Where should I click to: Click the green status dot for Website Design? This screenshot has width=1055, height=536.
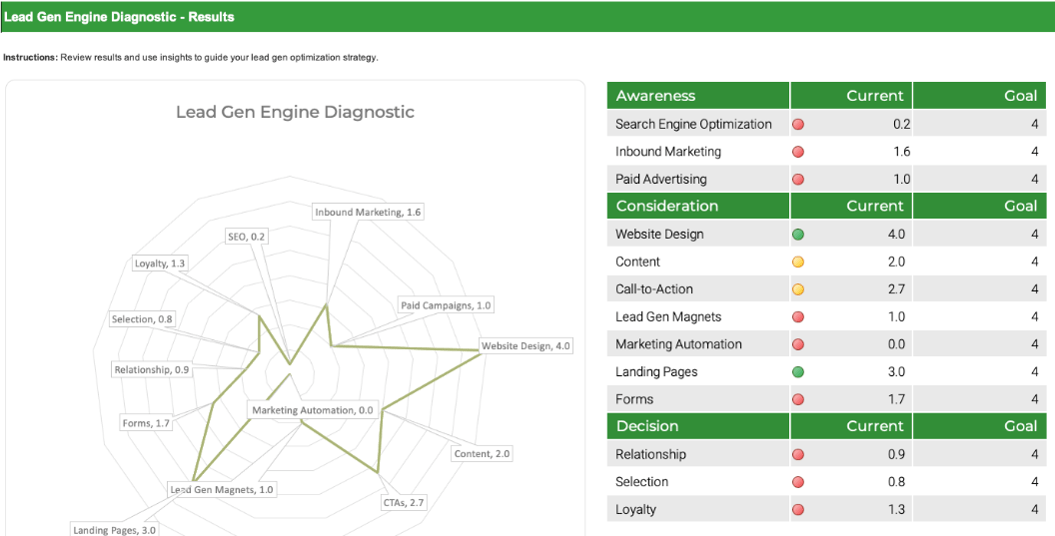[798, 235]
